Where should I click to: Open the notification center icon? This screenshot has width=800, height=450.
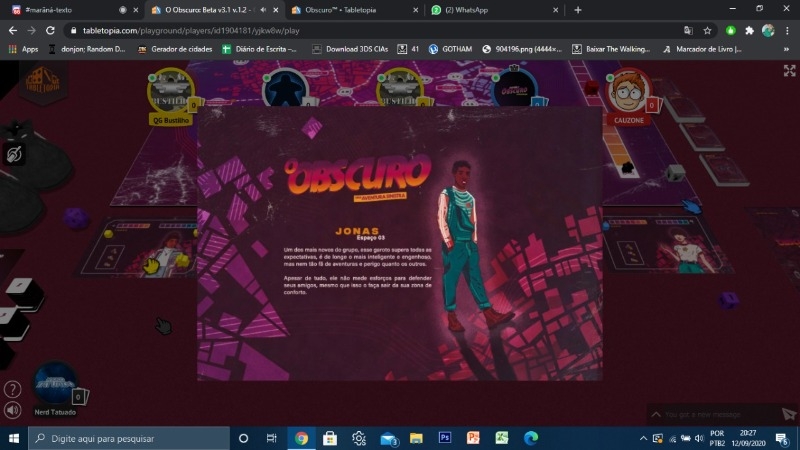coord(782,438)
